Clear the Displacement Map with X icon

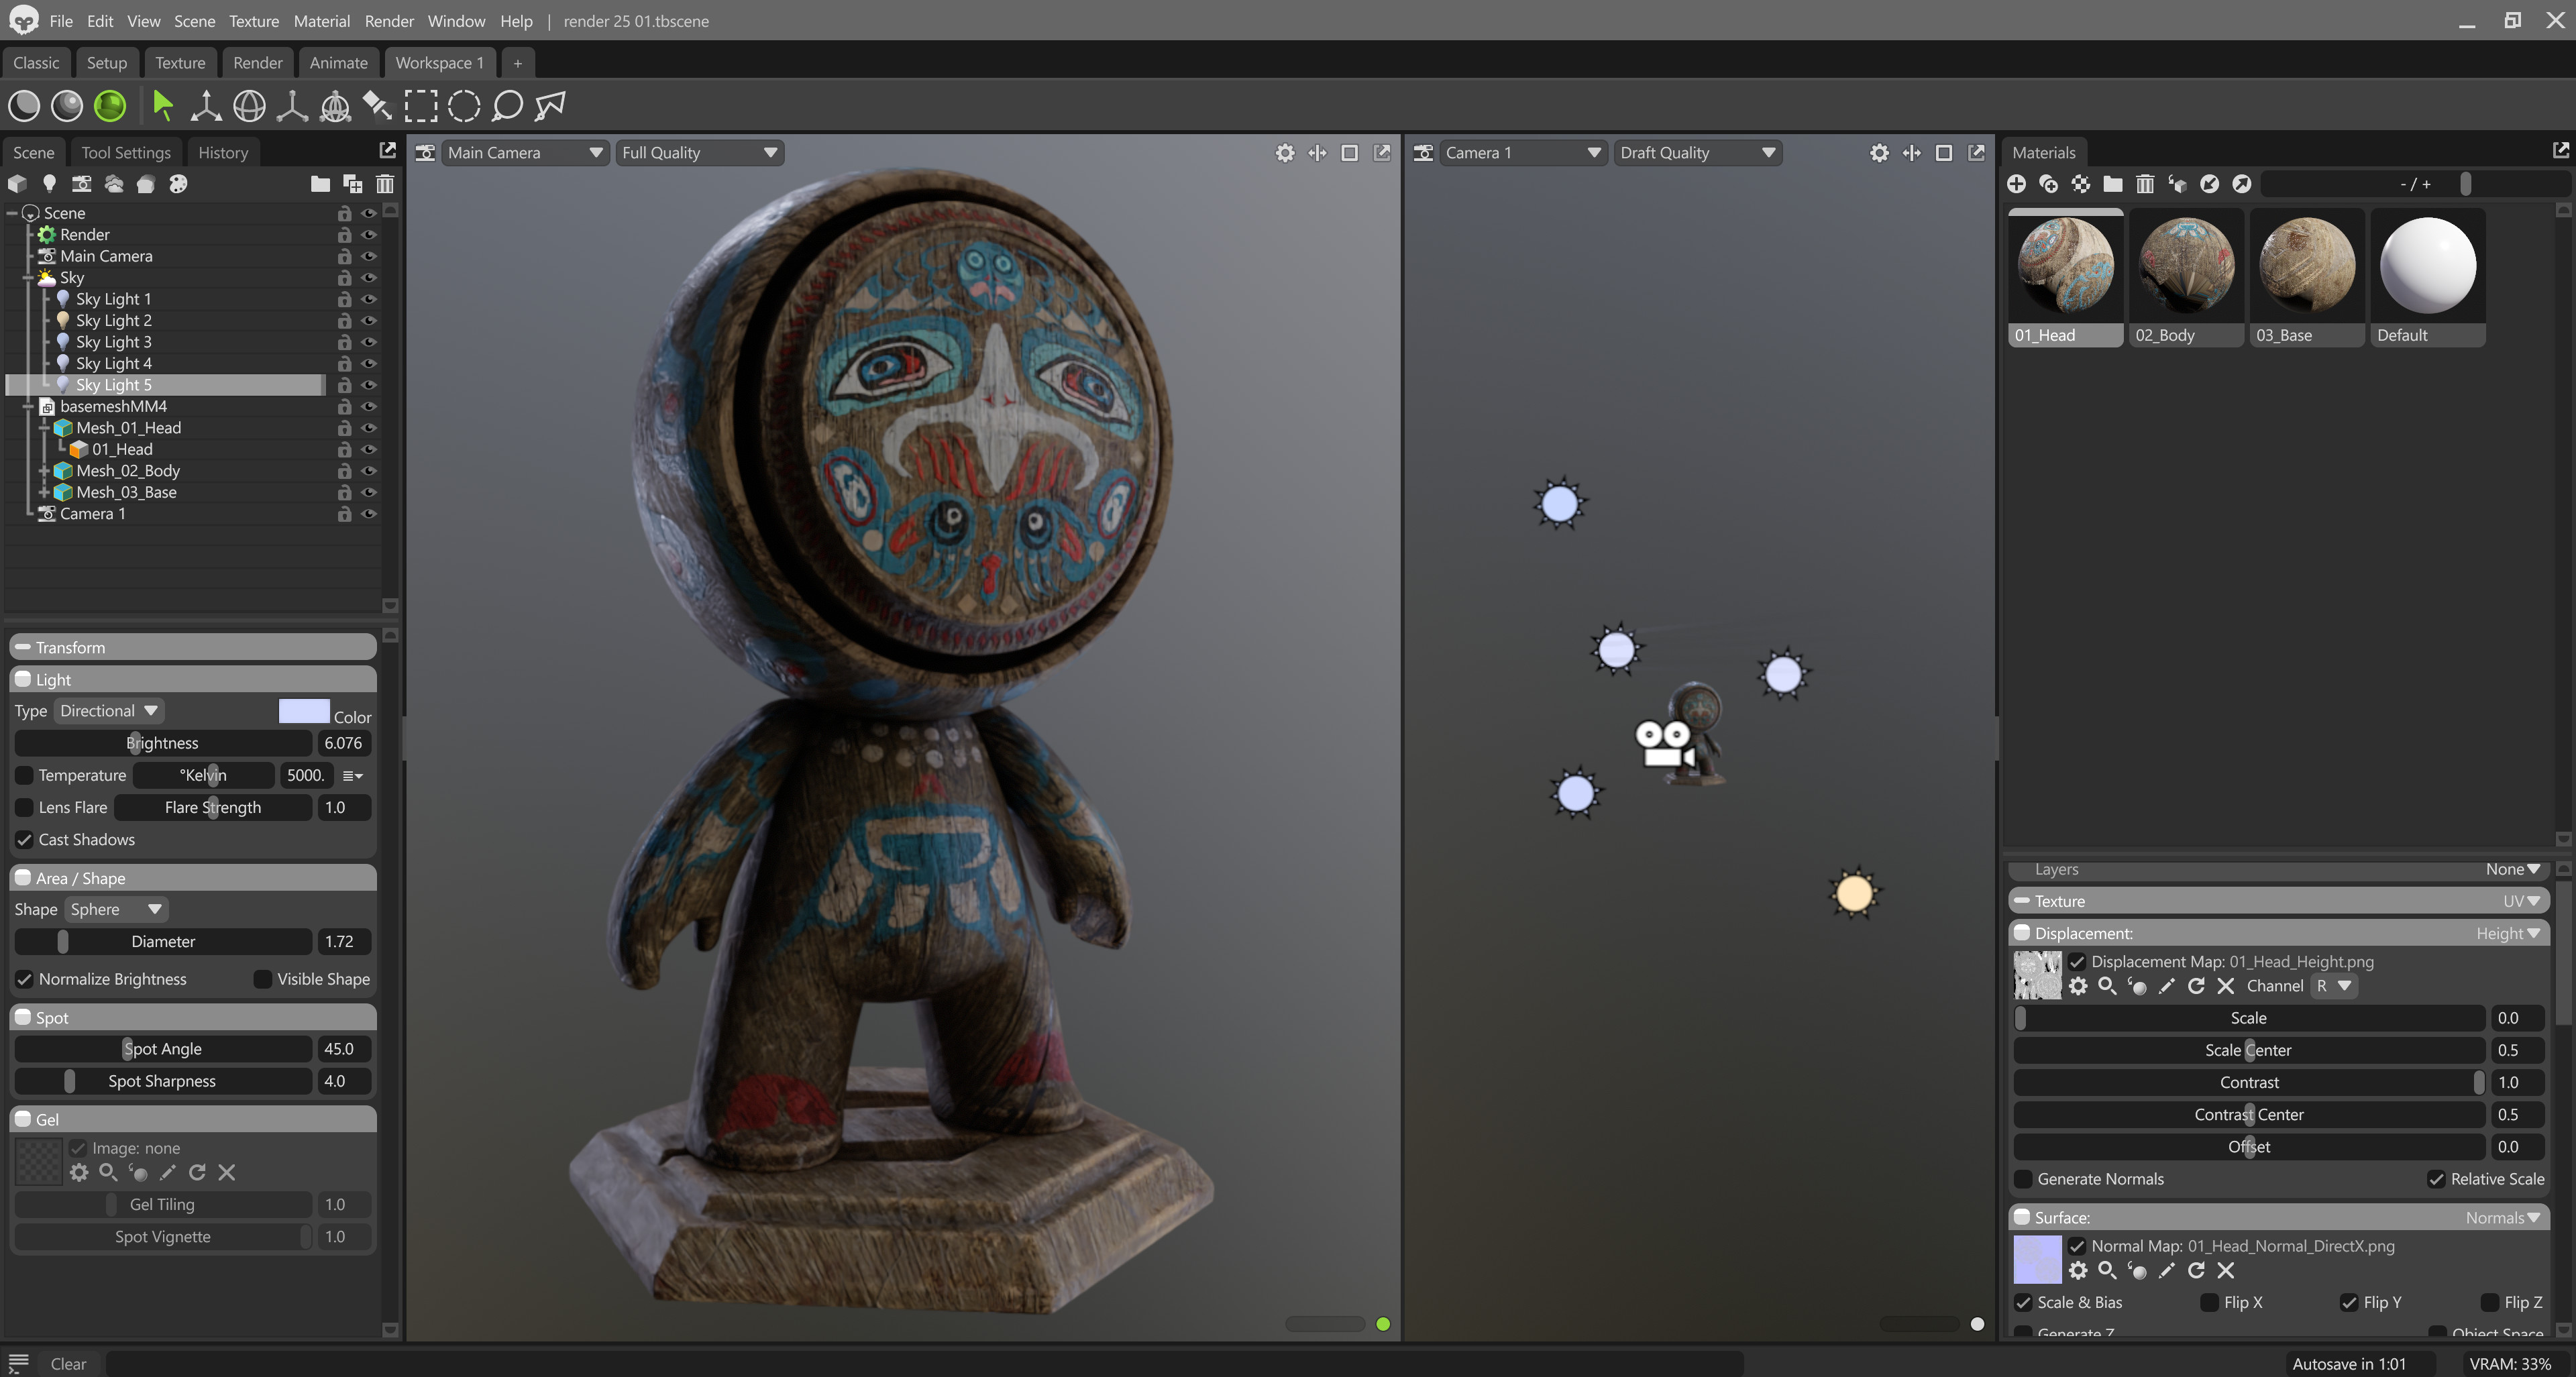(x=2226, y=986)
